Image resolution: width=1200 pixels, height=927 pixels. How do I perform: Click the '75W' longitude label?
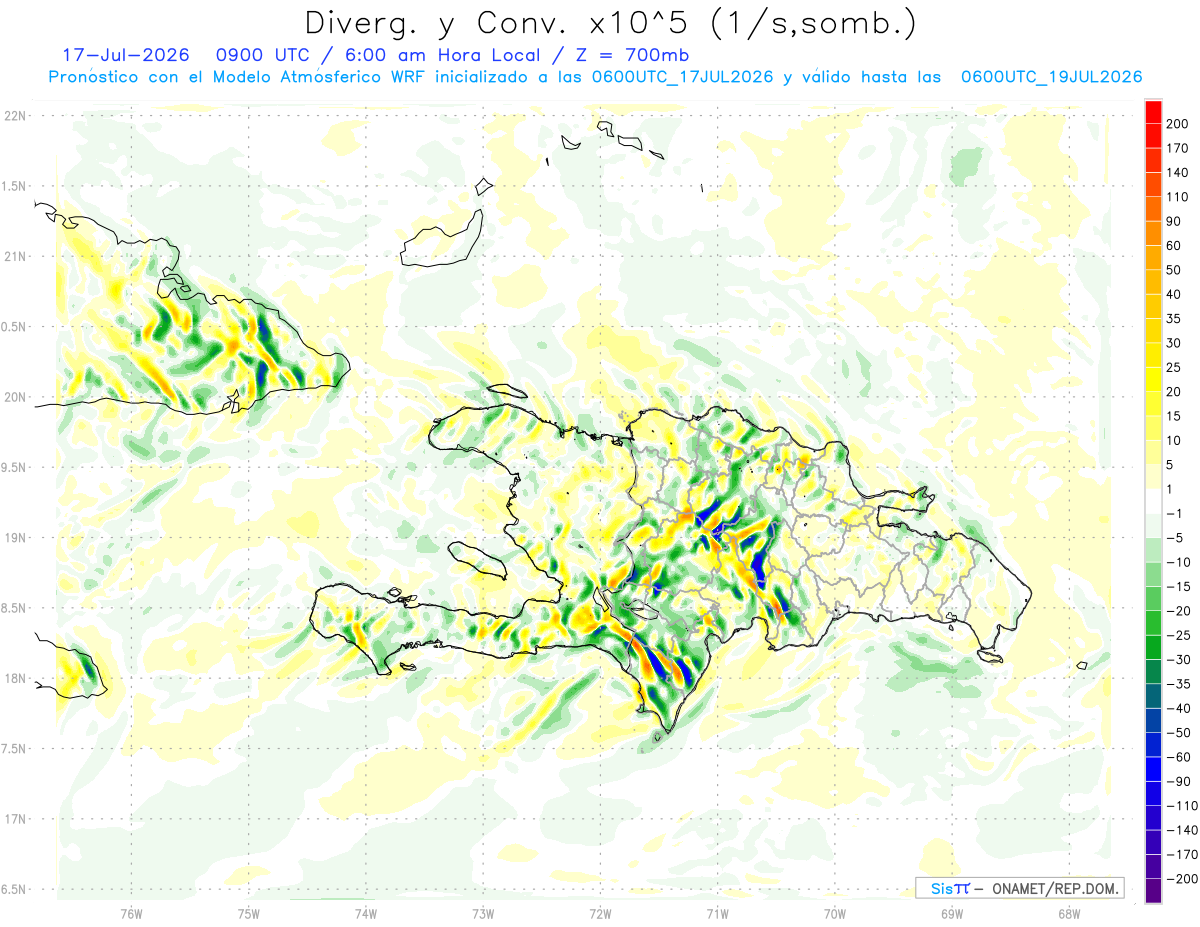coord(248,913)
